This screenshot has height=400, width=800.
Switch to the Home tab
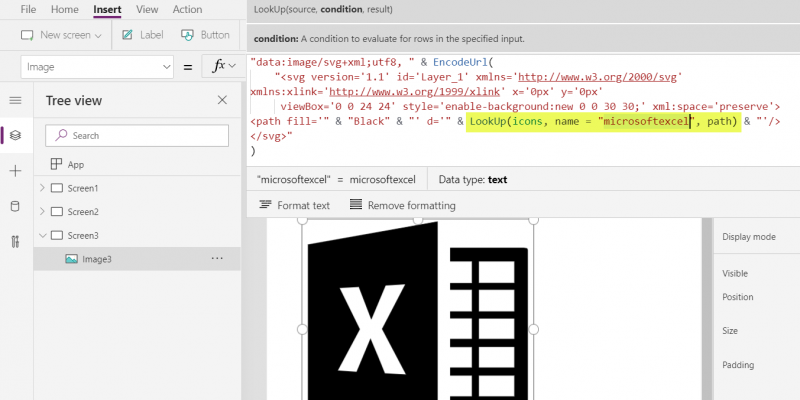point(65,9)
